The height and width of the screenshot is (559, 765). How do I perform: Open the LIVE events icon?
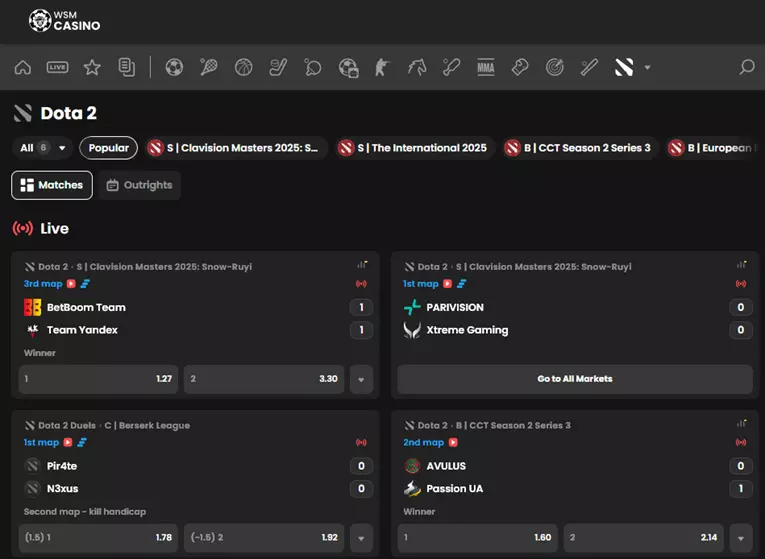57,67
